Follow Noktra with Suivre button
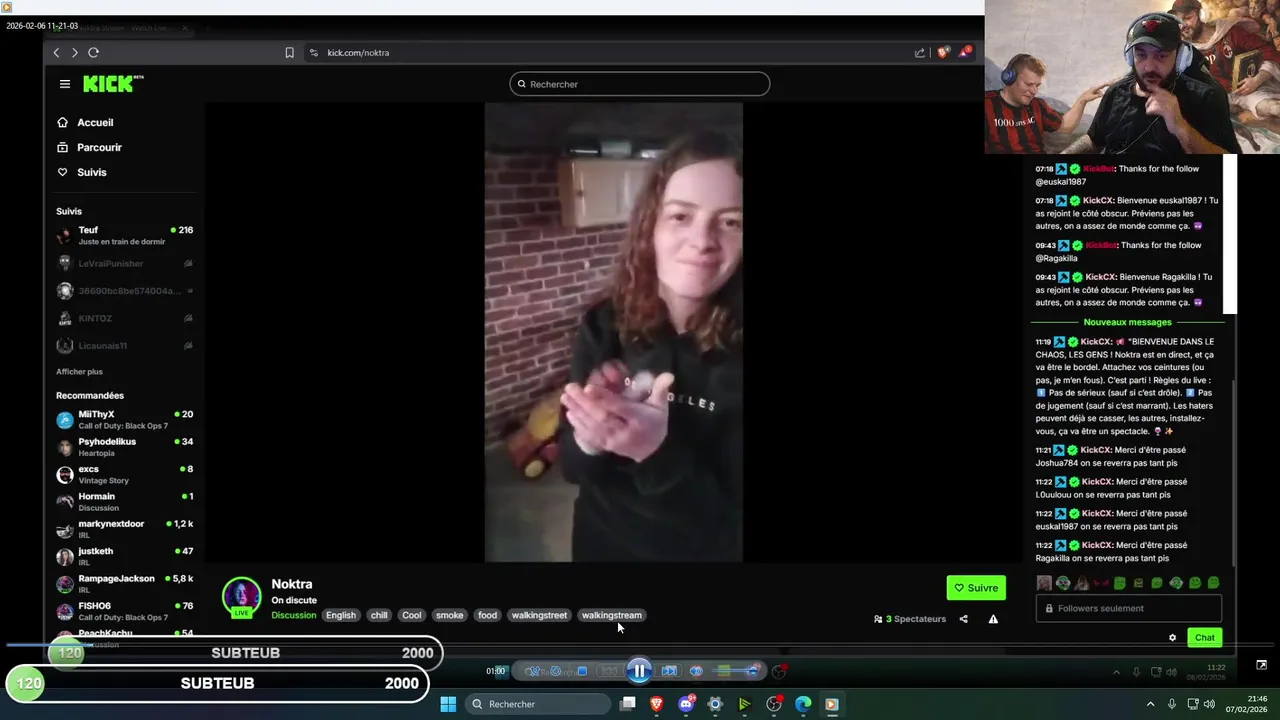 point(976,588)
